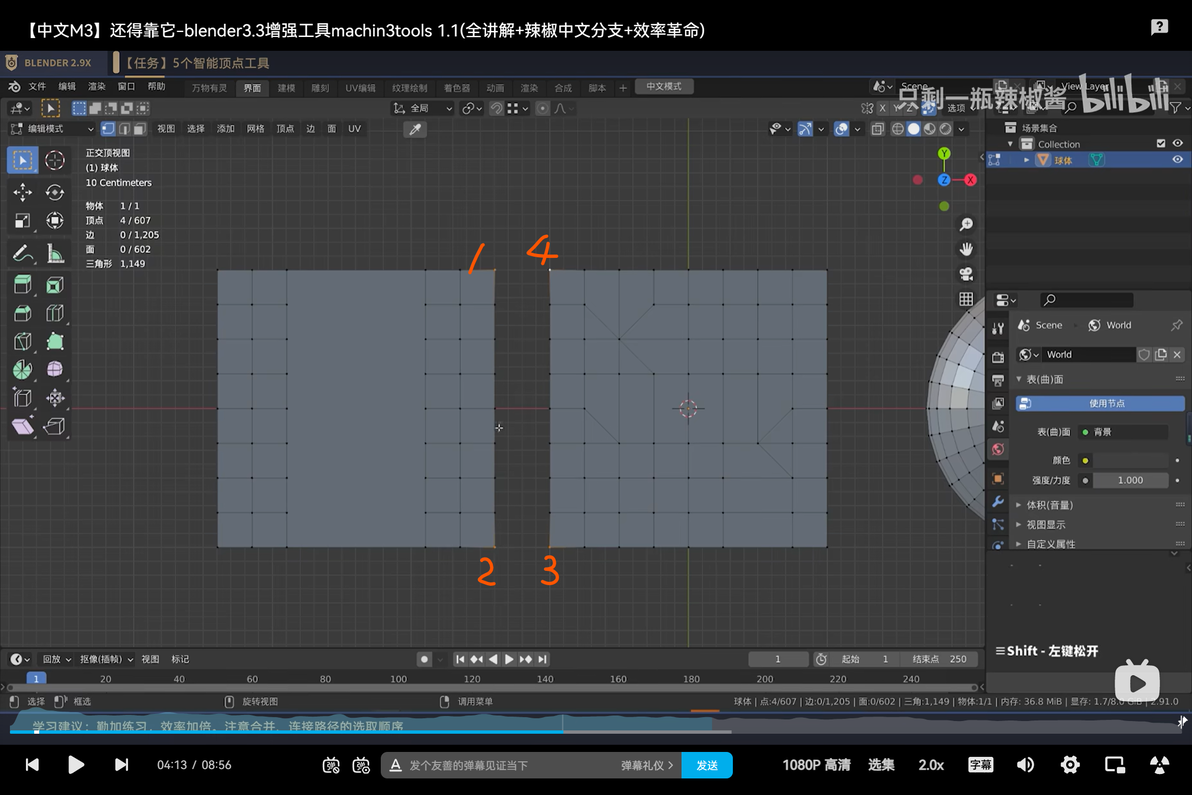Screen dimensions: 1192x795
Task: Select the Knife tool
Action: pyautogui.click(x=22, y=341)
